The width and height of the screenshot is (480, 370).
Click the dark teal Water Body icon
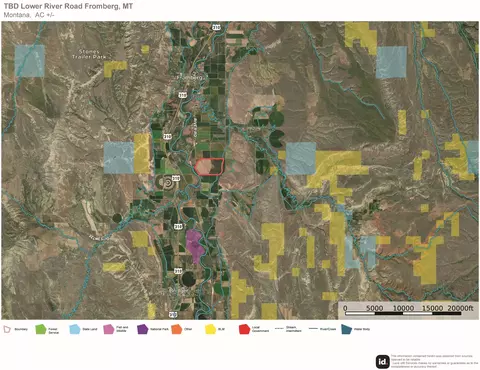pyautogui.click(x=346, y=329)
